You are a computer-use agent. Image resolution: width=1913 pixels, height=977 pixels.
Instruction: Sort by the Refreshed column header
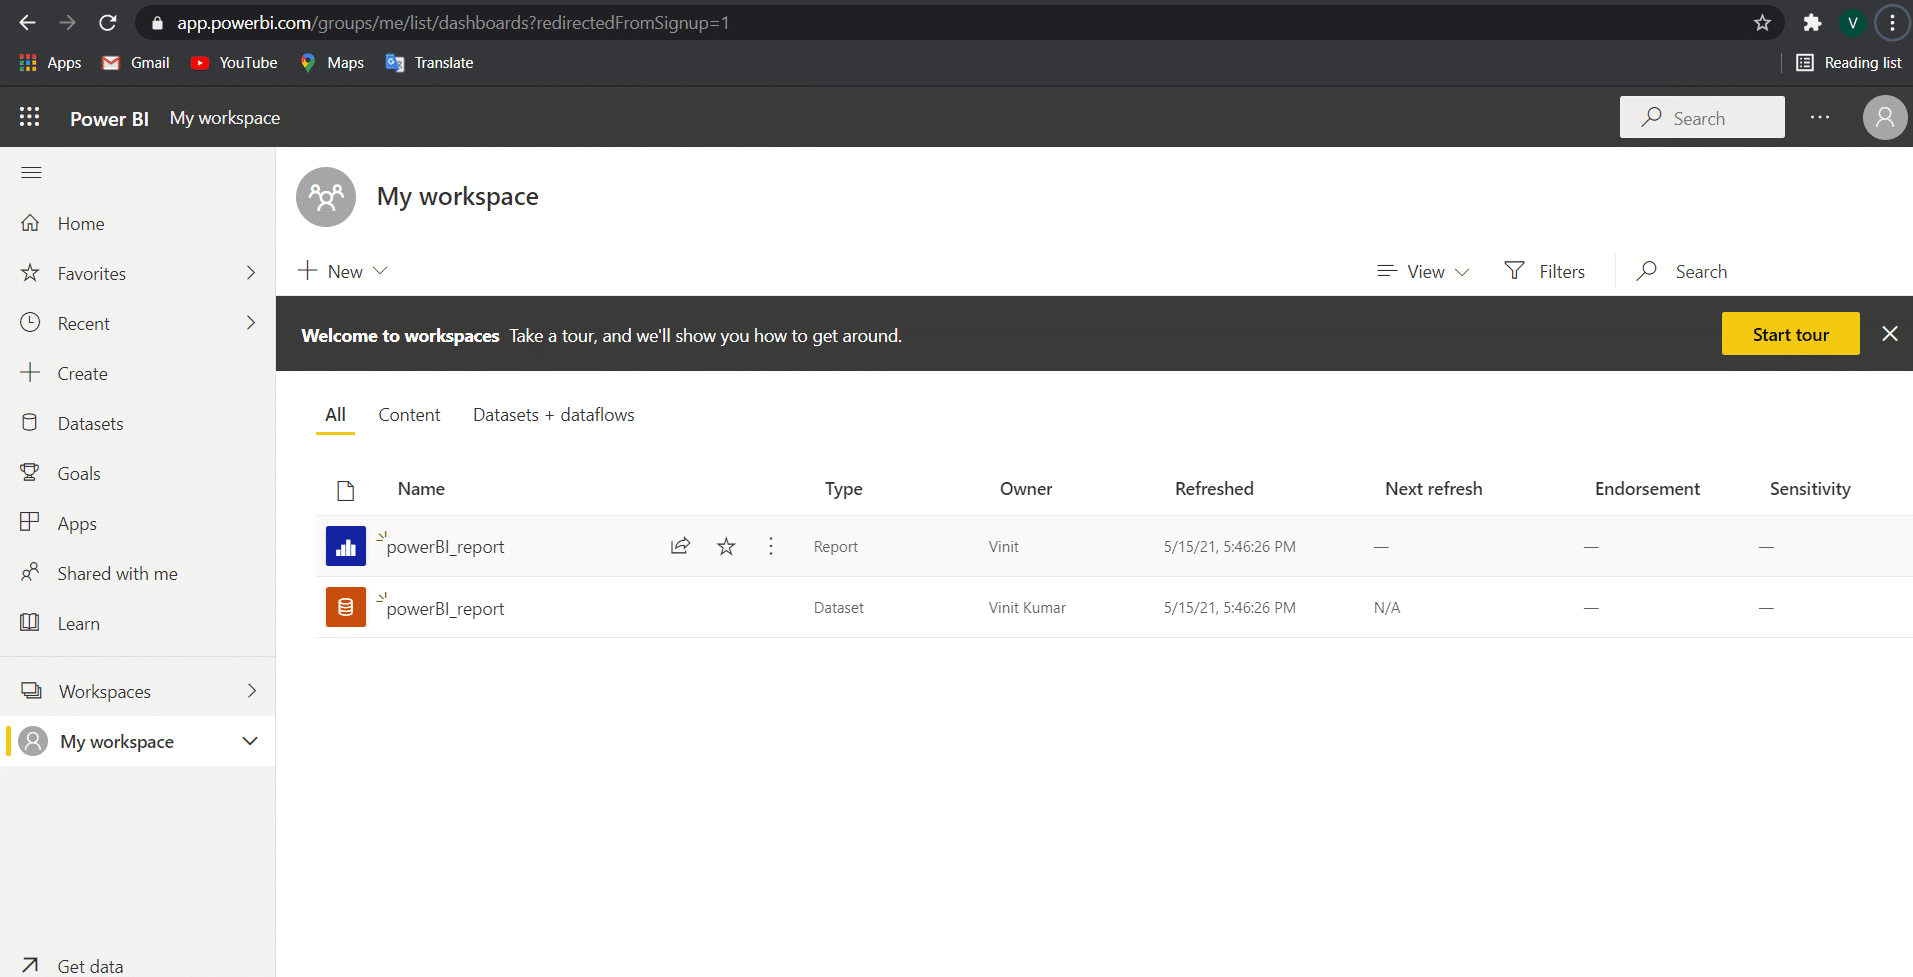click(x=1213, y=489)
